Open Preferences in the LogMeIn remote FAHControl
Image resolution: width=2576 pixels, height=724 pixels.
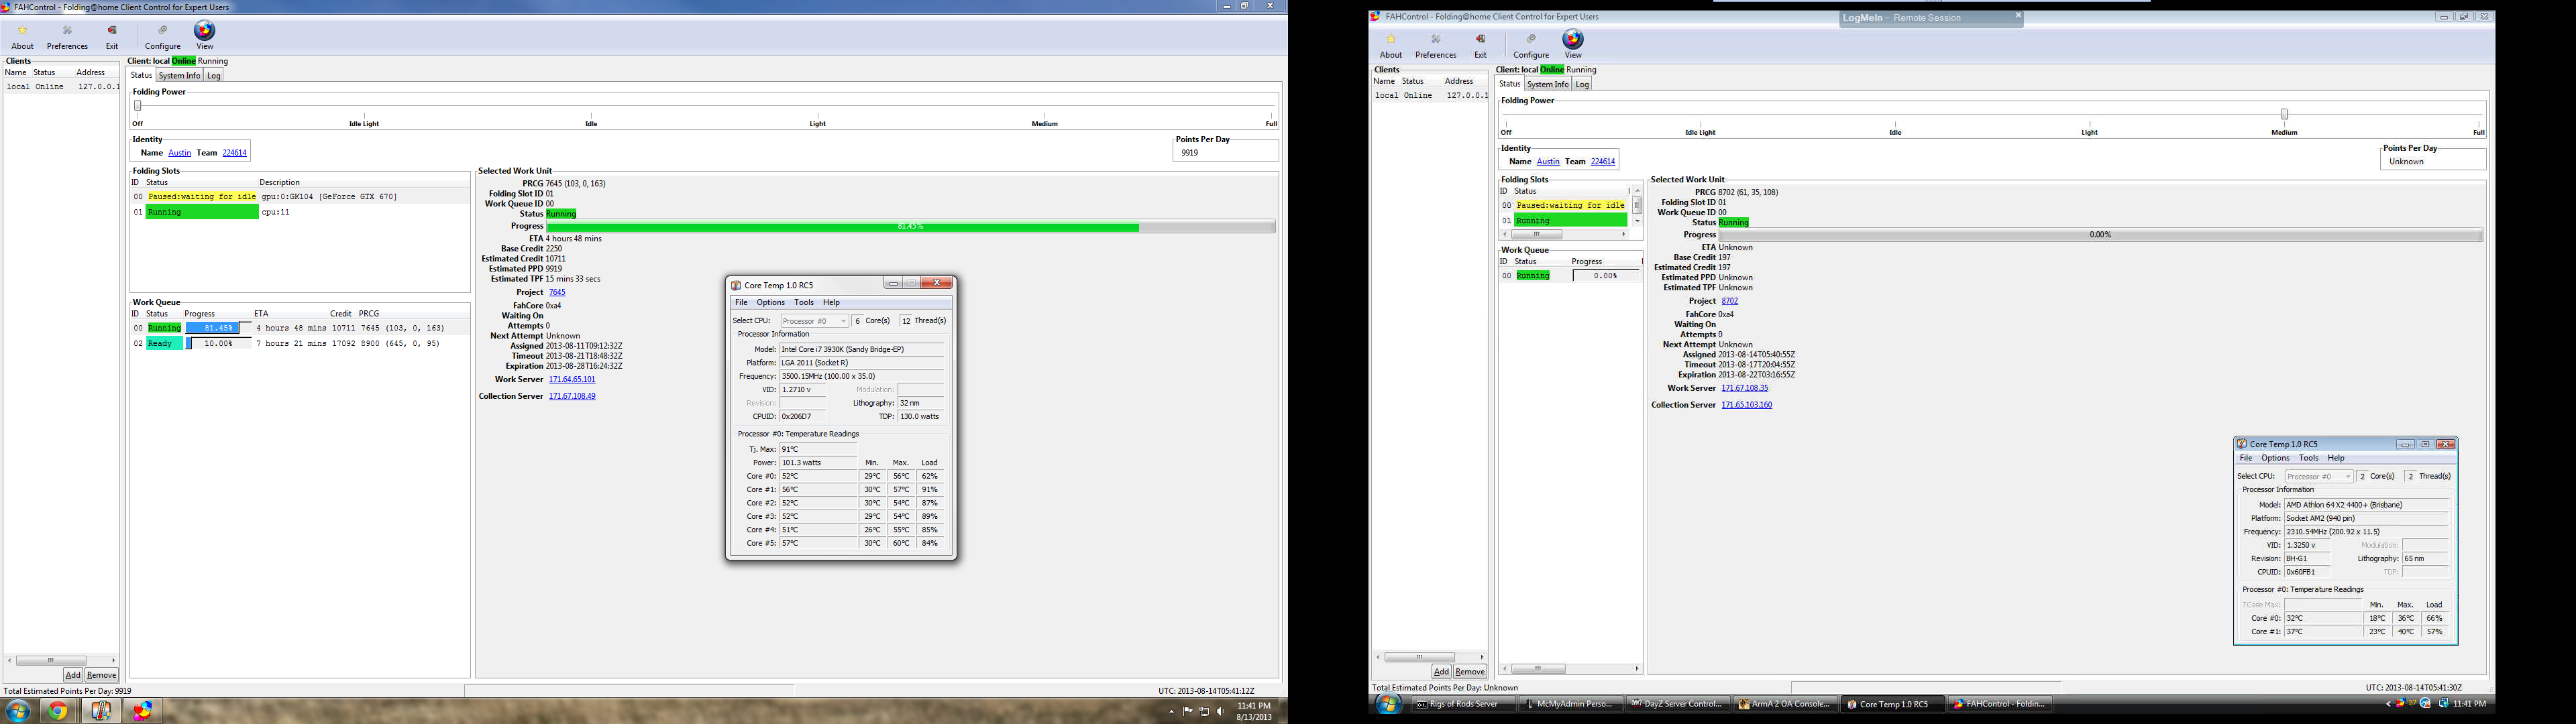tap(1435, 46)
